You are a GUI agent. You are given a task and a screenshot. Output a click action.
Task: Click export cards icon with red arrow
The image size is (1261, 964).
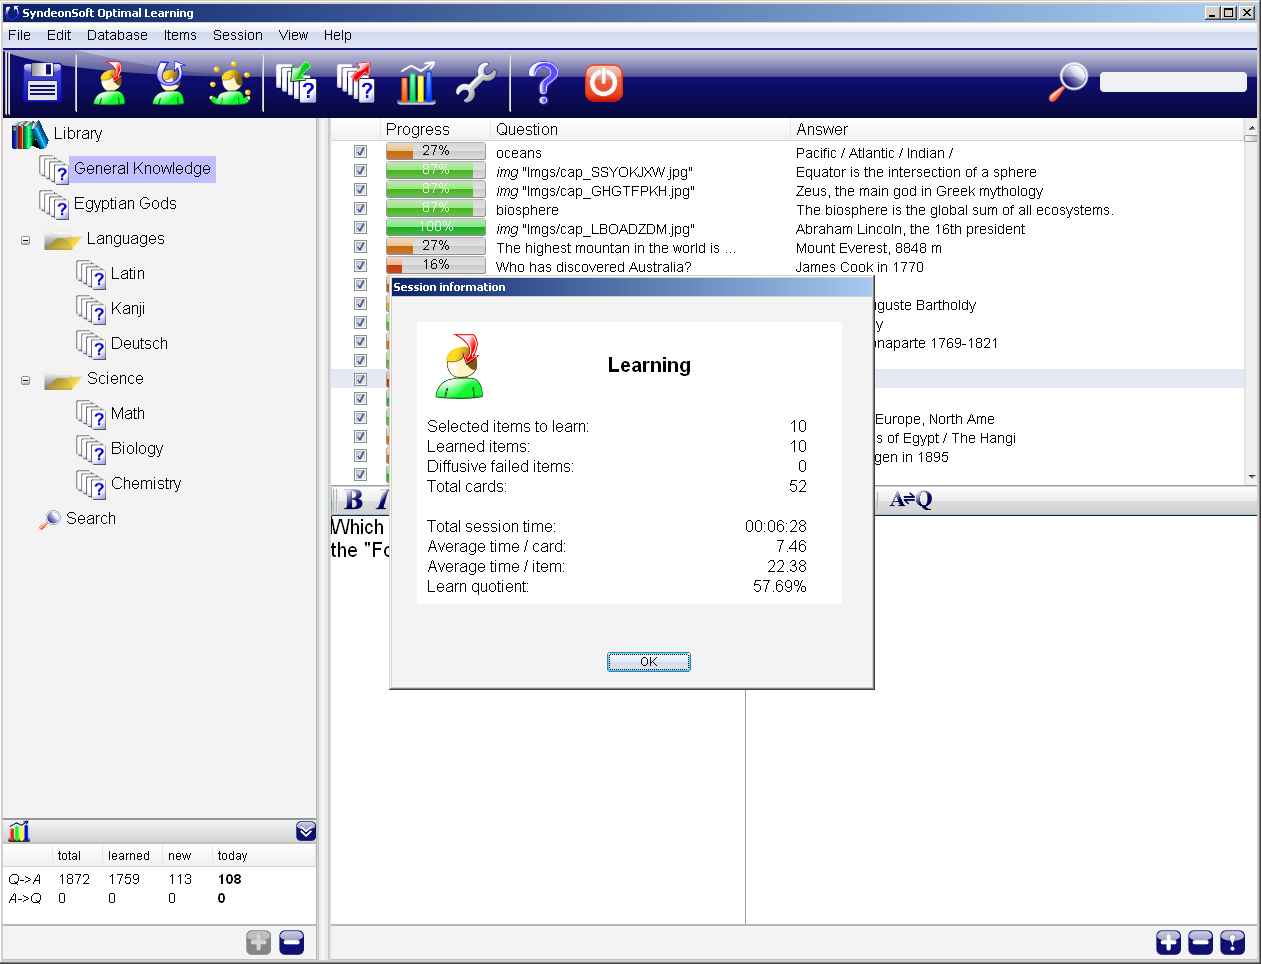(x=355, y=83)
